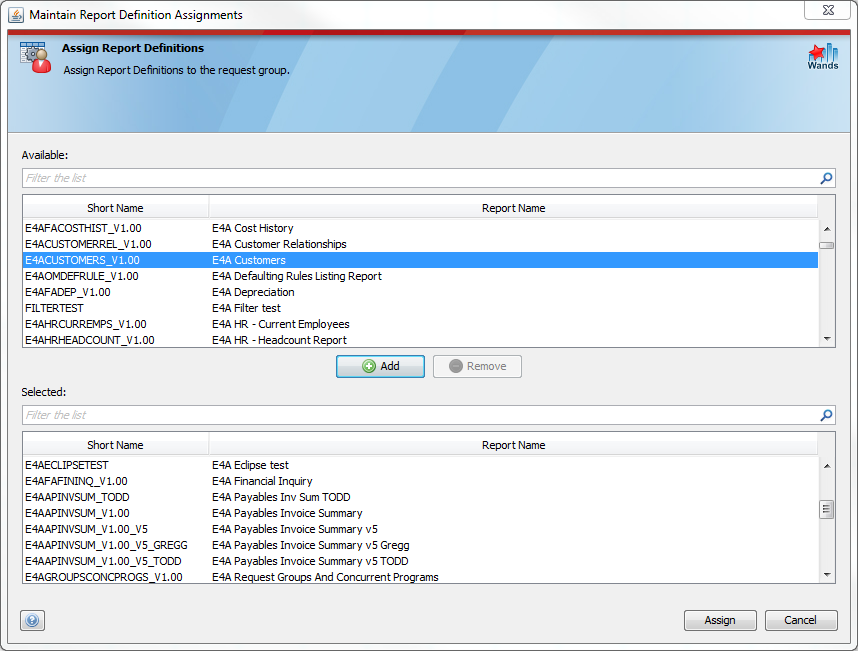The width and height of the screenshot is (858, 651).
Task: Sort Available list by Report Name header
Action: (x=513, y=208)
